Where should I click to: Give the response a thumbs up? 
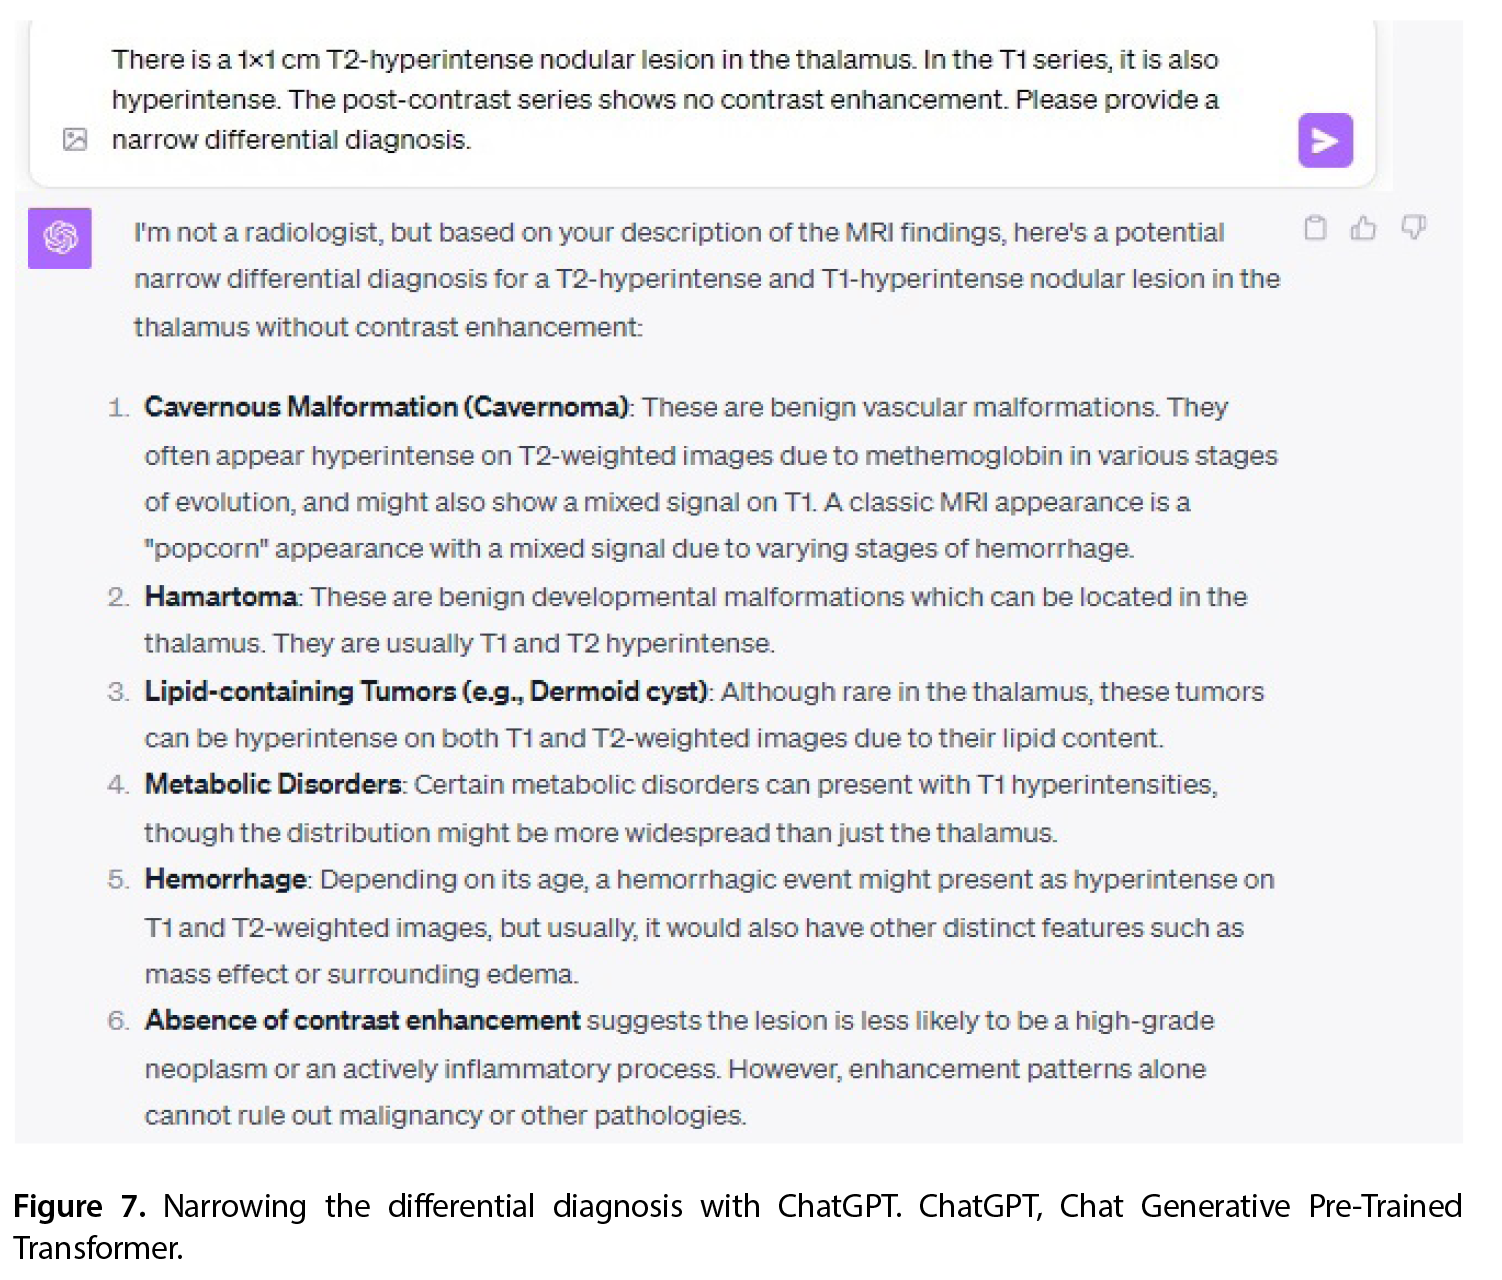(x=1363, y=229)
